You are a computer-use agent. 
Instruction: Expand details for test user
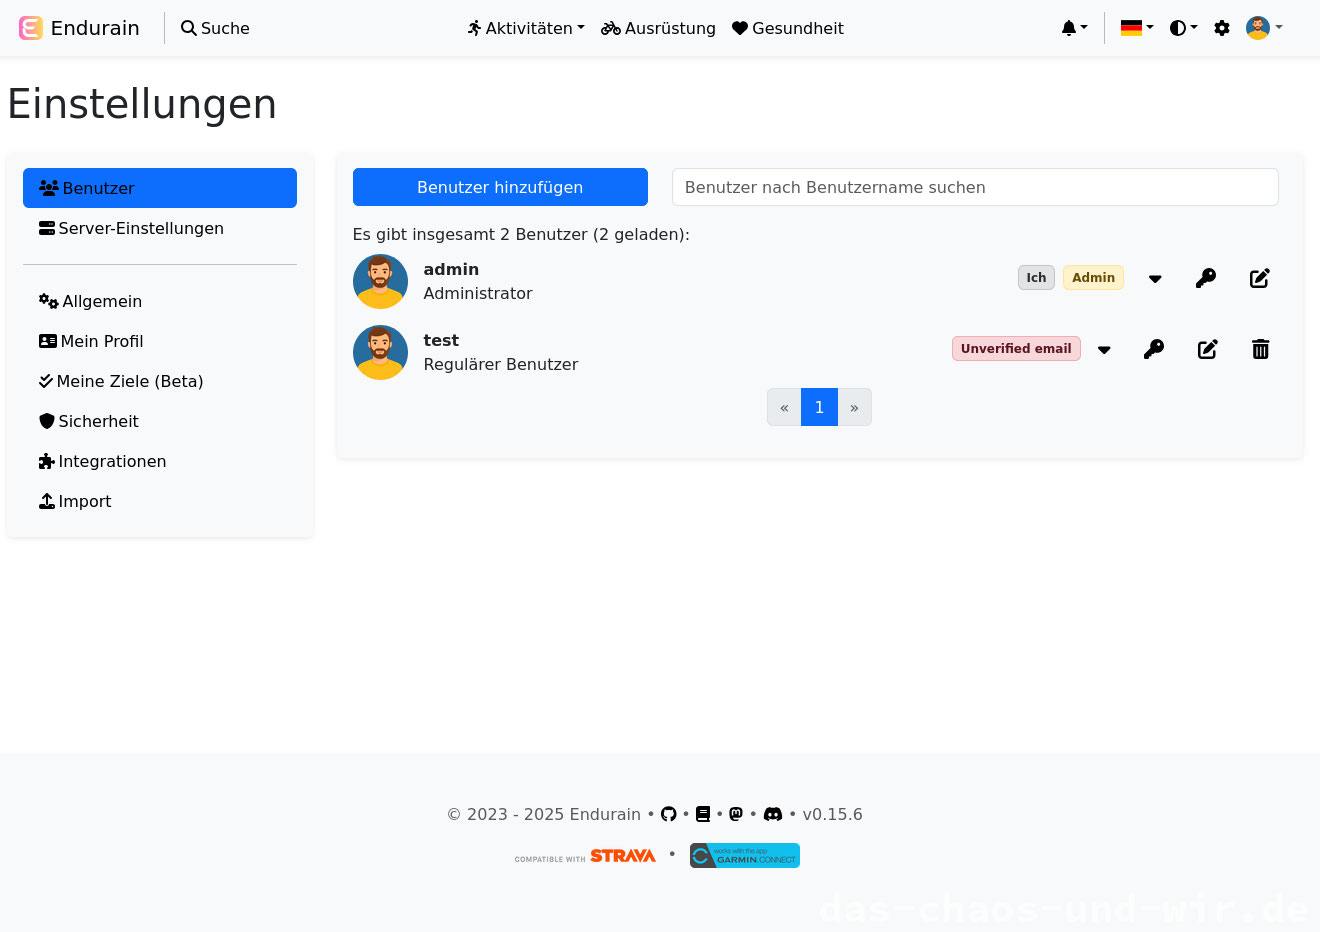pyautogui.click(x=1104, y=350)
